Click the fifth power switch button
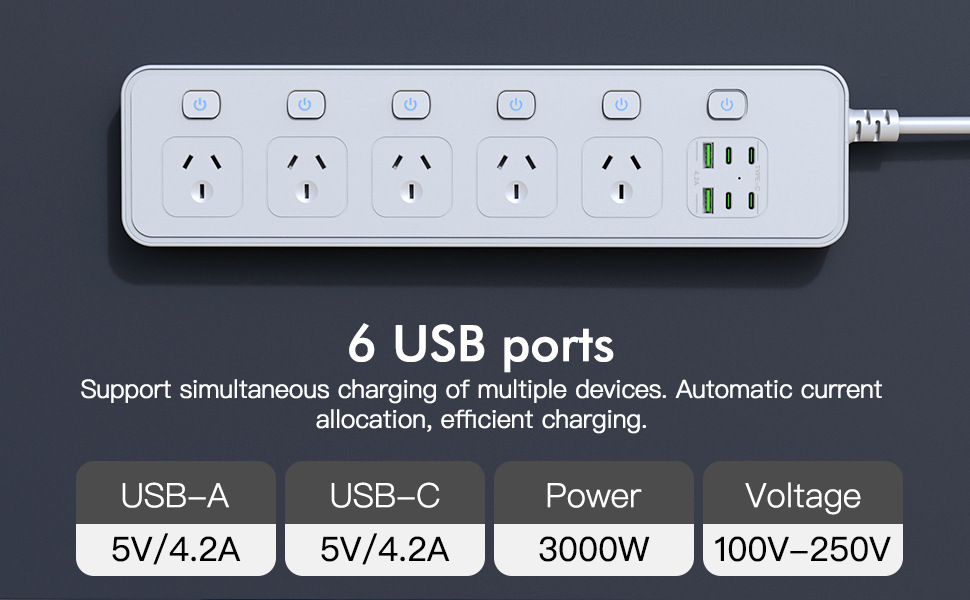This screenshot has height=600, width=970. coord(622,105)
